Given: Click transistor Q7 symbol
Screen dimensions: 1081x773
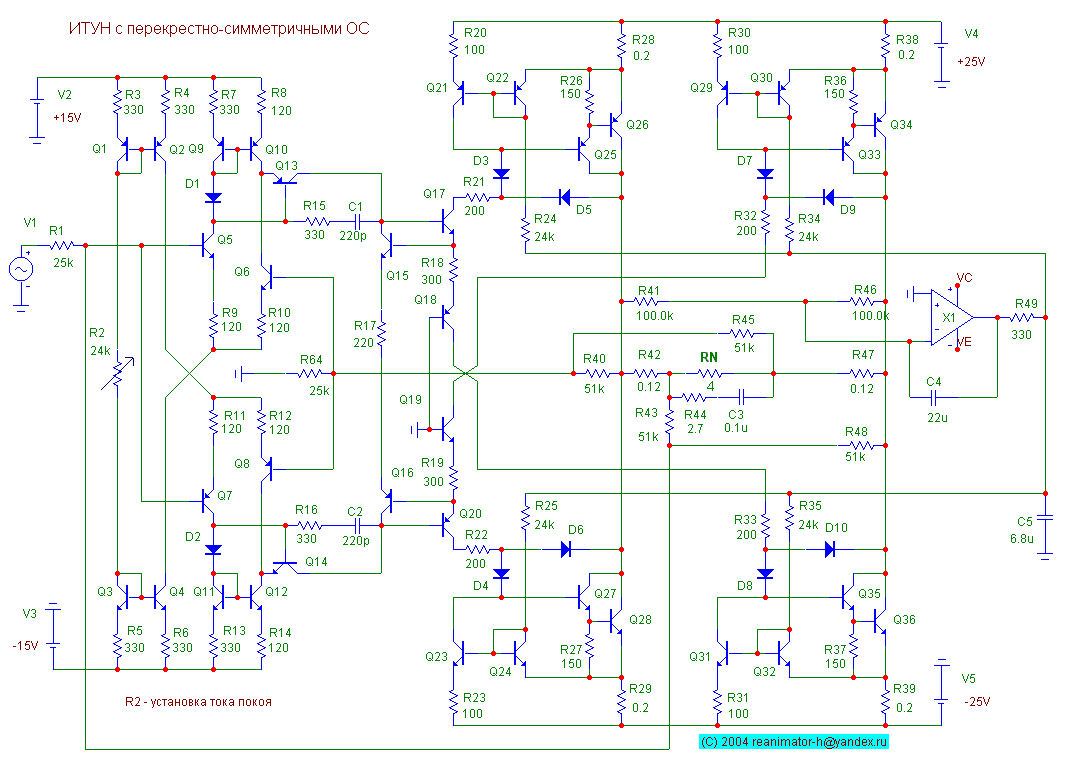Looking at the screenshot, I should click(207, 501).
